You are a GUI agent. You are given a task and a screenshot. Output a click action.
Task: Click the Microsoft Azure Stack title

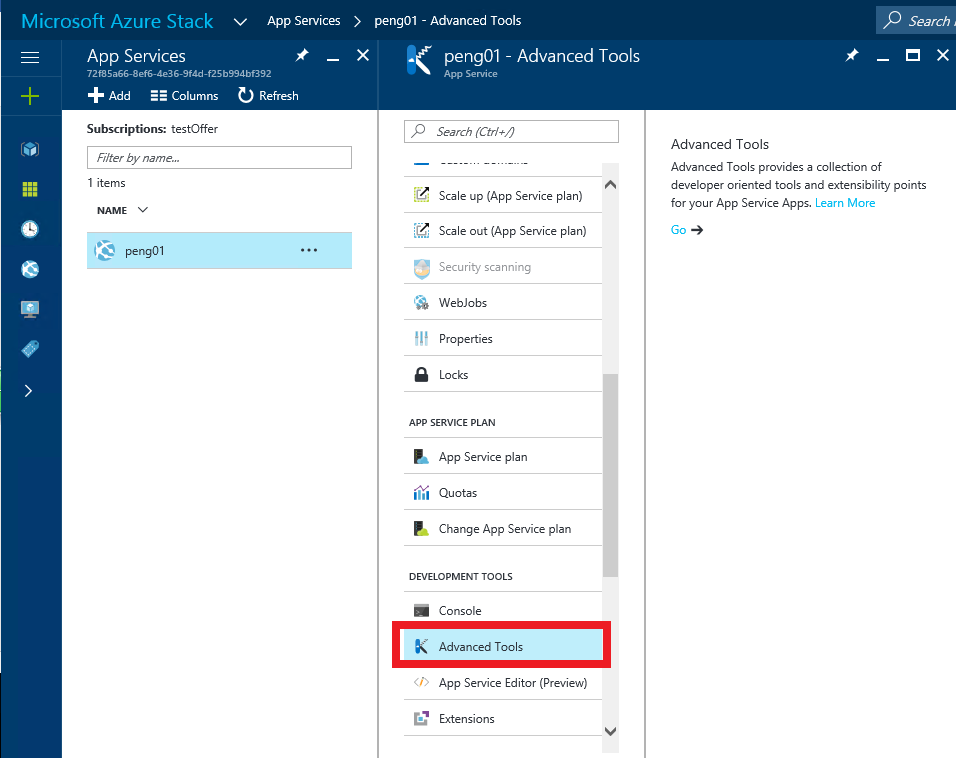(x=117, y=21)
